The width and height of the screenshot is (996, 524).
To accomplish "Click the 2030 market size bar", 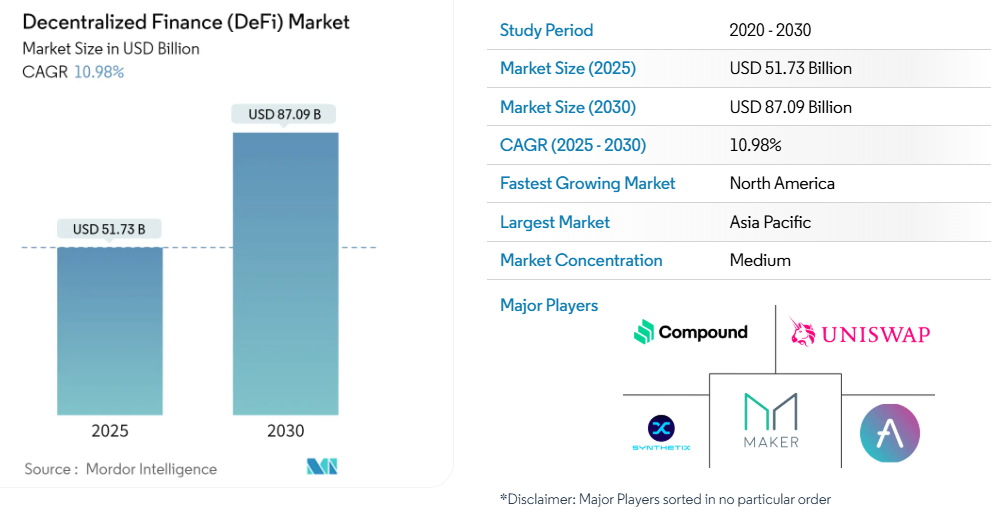I will (286, 274).
